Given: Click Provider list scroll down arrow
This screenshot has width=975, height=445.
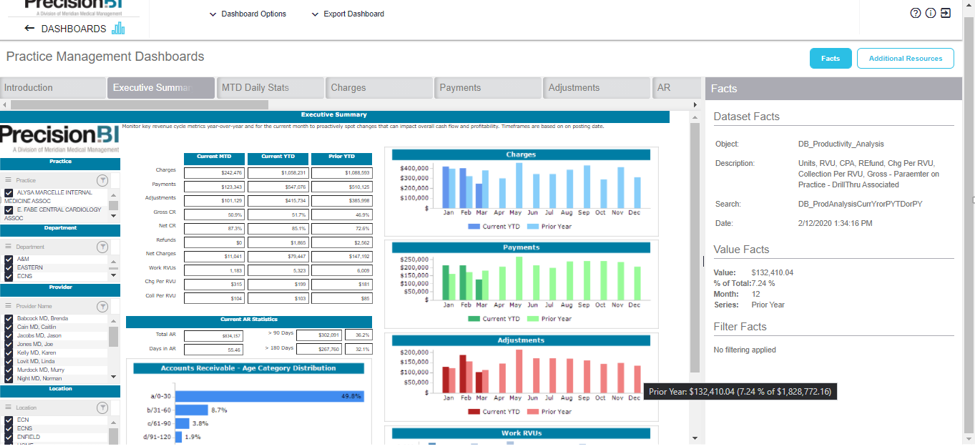Looking at the screenshot, I should coord(113,377).
